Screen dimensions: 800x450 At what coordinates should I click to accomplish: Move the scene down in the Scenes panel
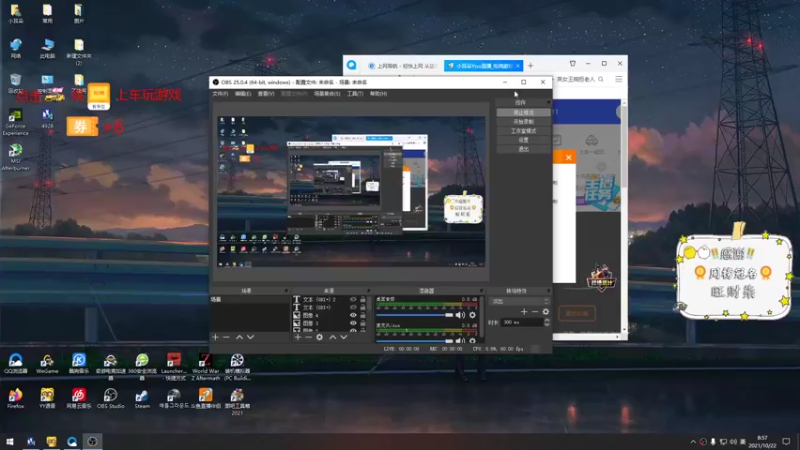251,337
